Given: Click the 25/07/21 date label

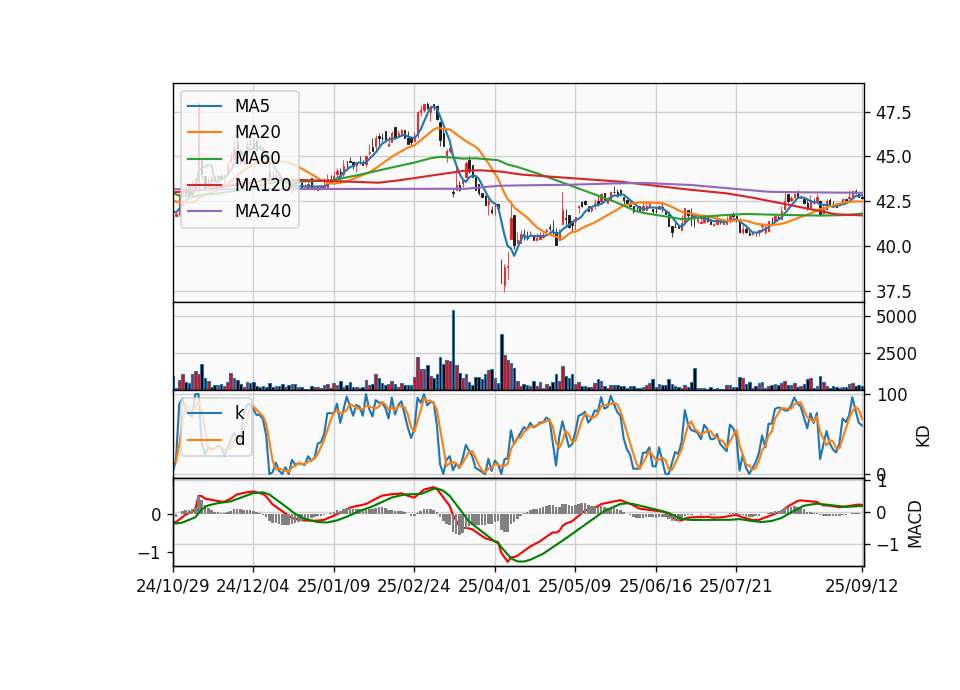Looking at the screenshot, I should coord(735,586).
